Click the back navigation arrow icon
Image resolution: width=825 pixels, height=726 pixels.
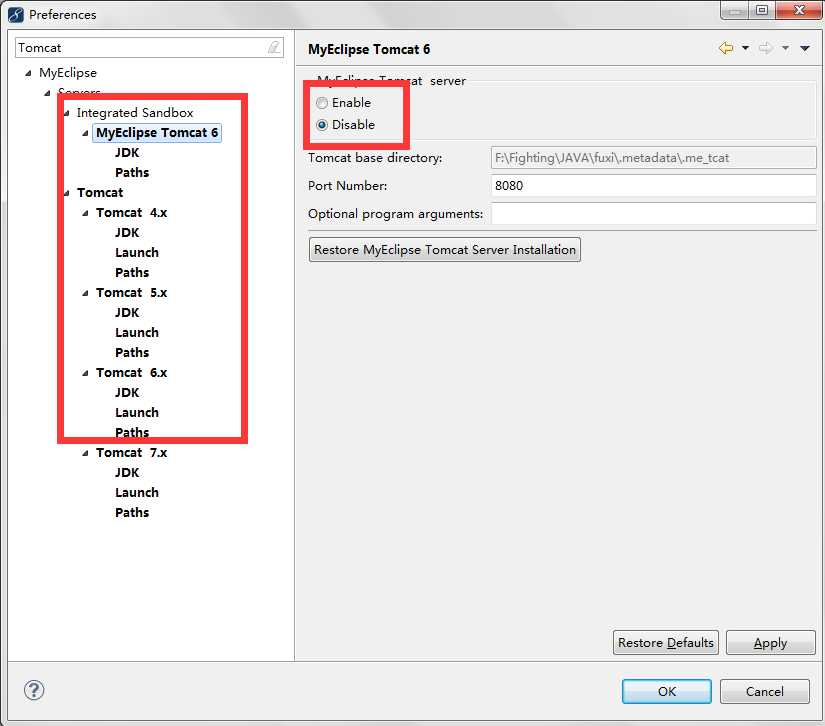coord(726,48)
